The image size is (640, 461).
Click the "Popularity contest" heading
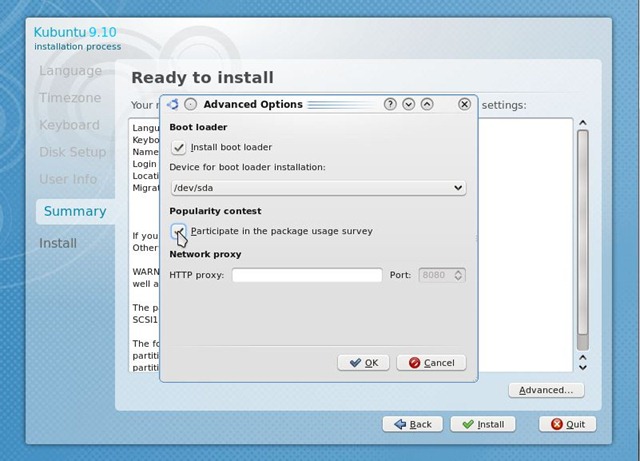215,211
